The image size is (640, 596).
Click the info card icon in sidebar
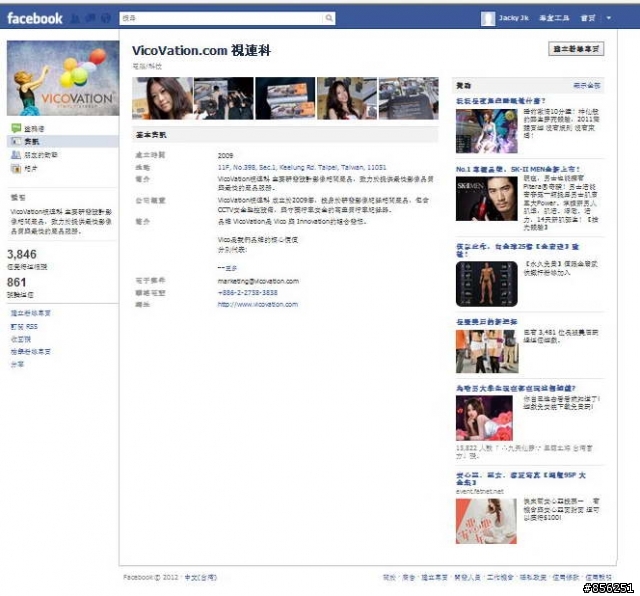16,141
